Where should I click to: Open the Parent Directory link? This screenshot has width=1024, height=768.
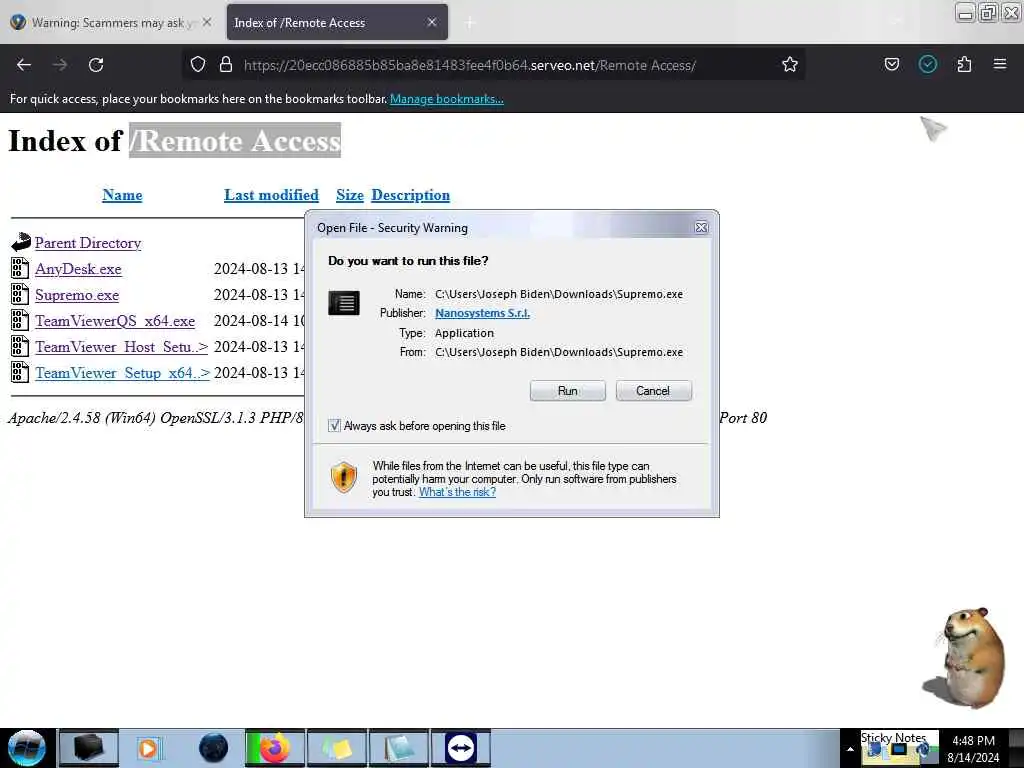88,243
